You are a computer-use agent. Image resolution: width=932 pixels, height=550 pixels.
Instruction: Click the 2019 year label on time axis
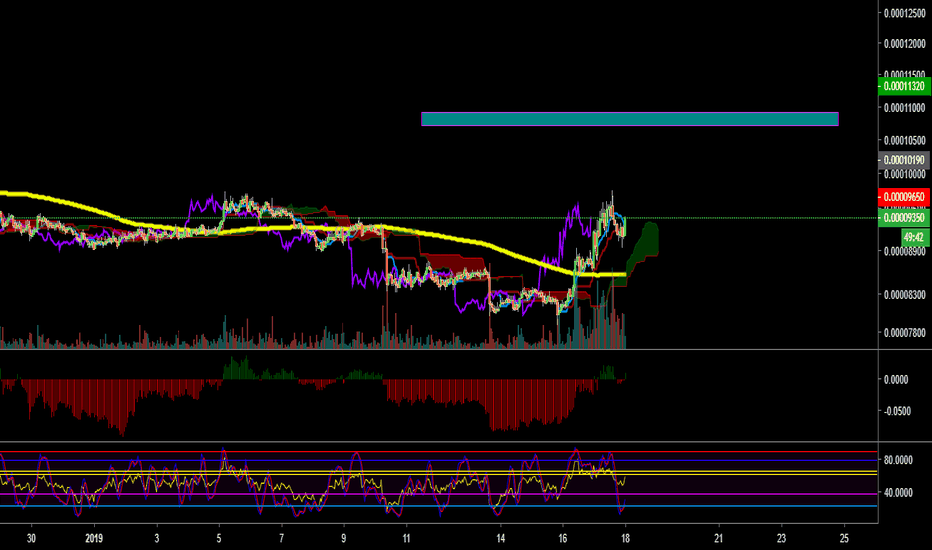(x=94, y=539)
